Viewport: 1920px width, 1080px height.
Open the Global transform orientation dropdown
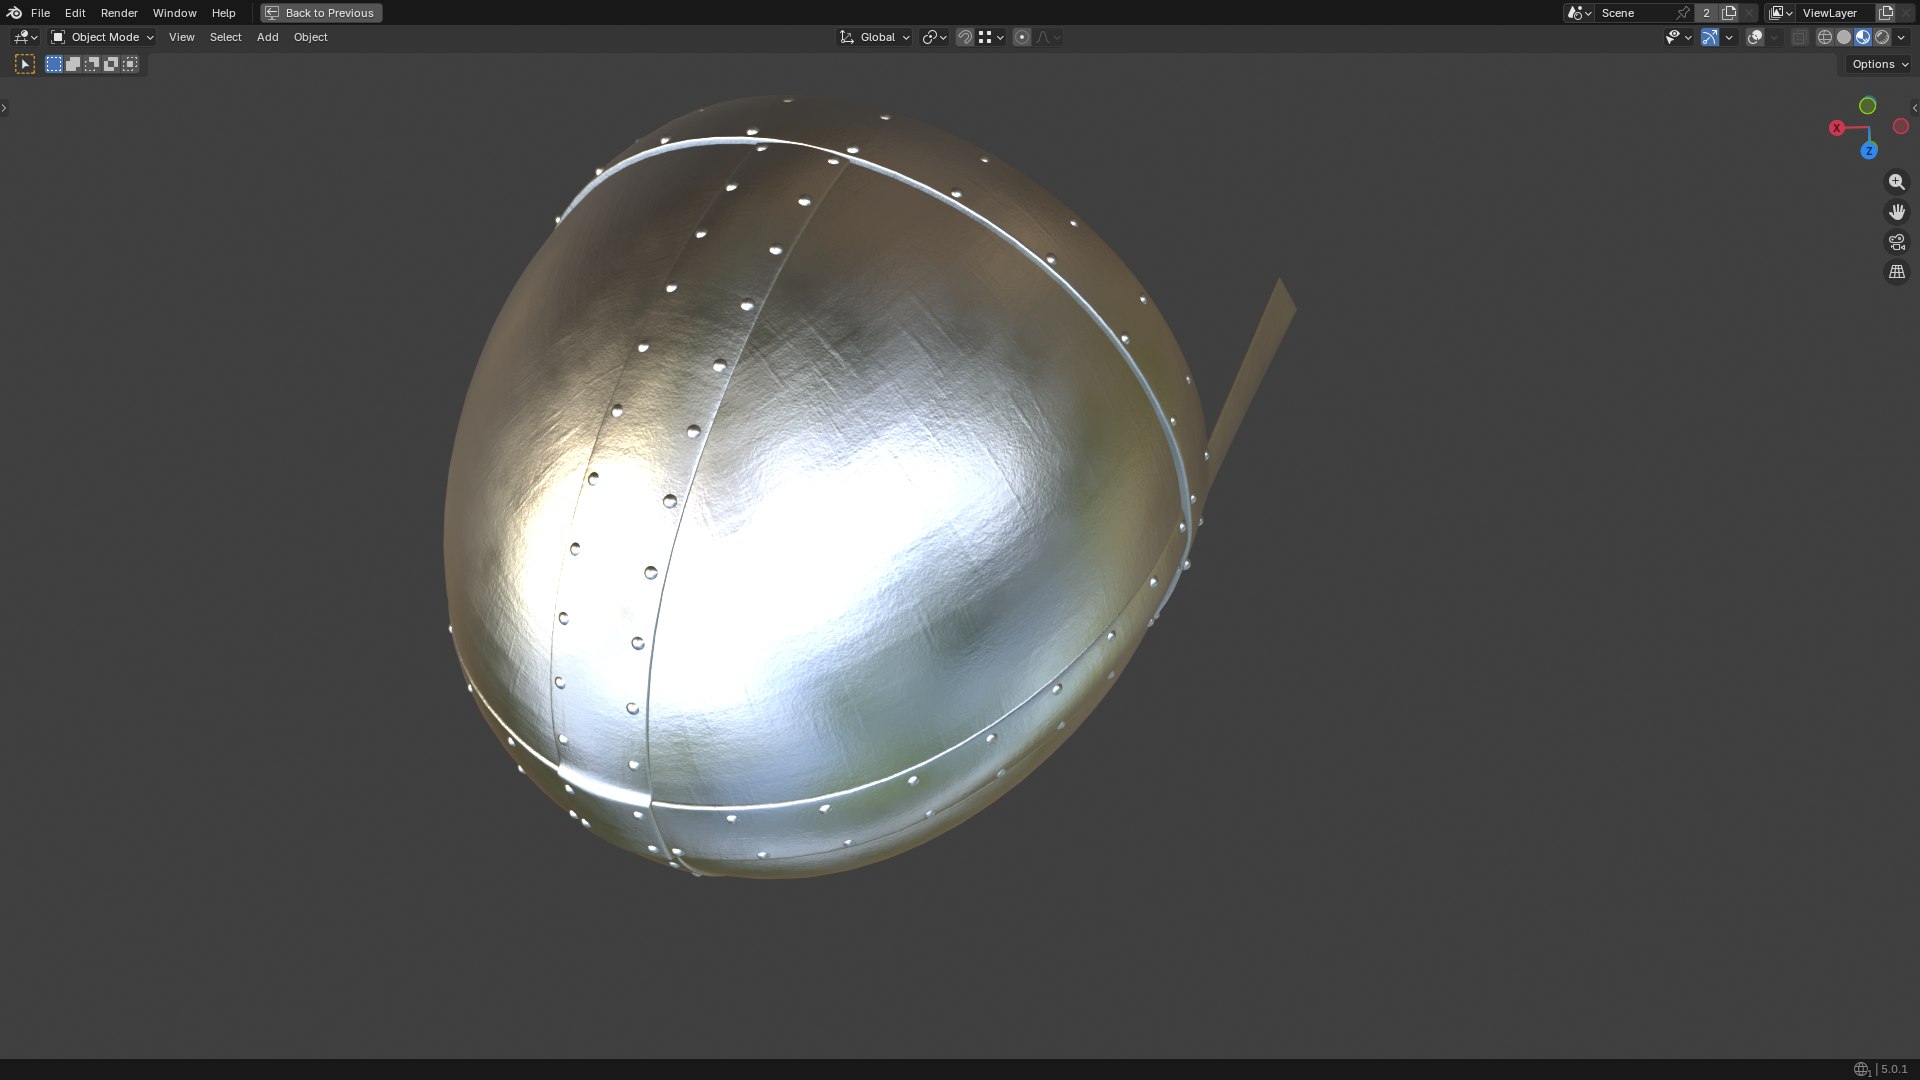pyautogui.click(x=874, y=37)
